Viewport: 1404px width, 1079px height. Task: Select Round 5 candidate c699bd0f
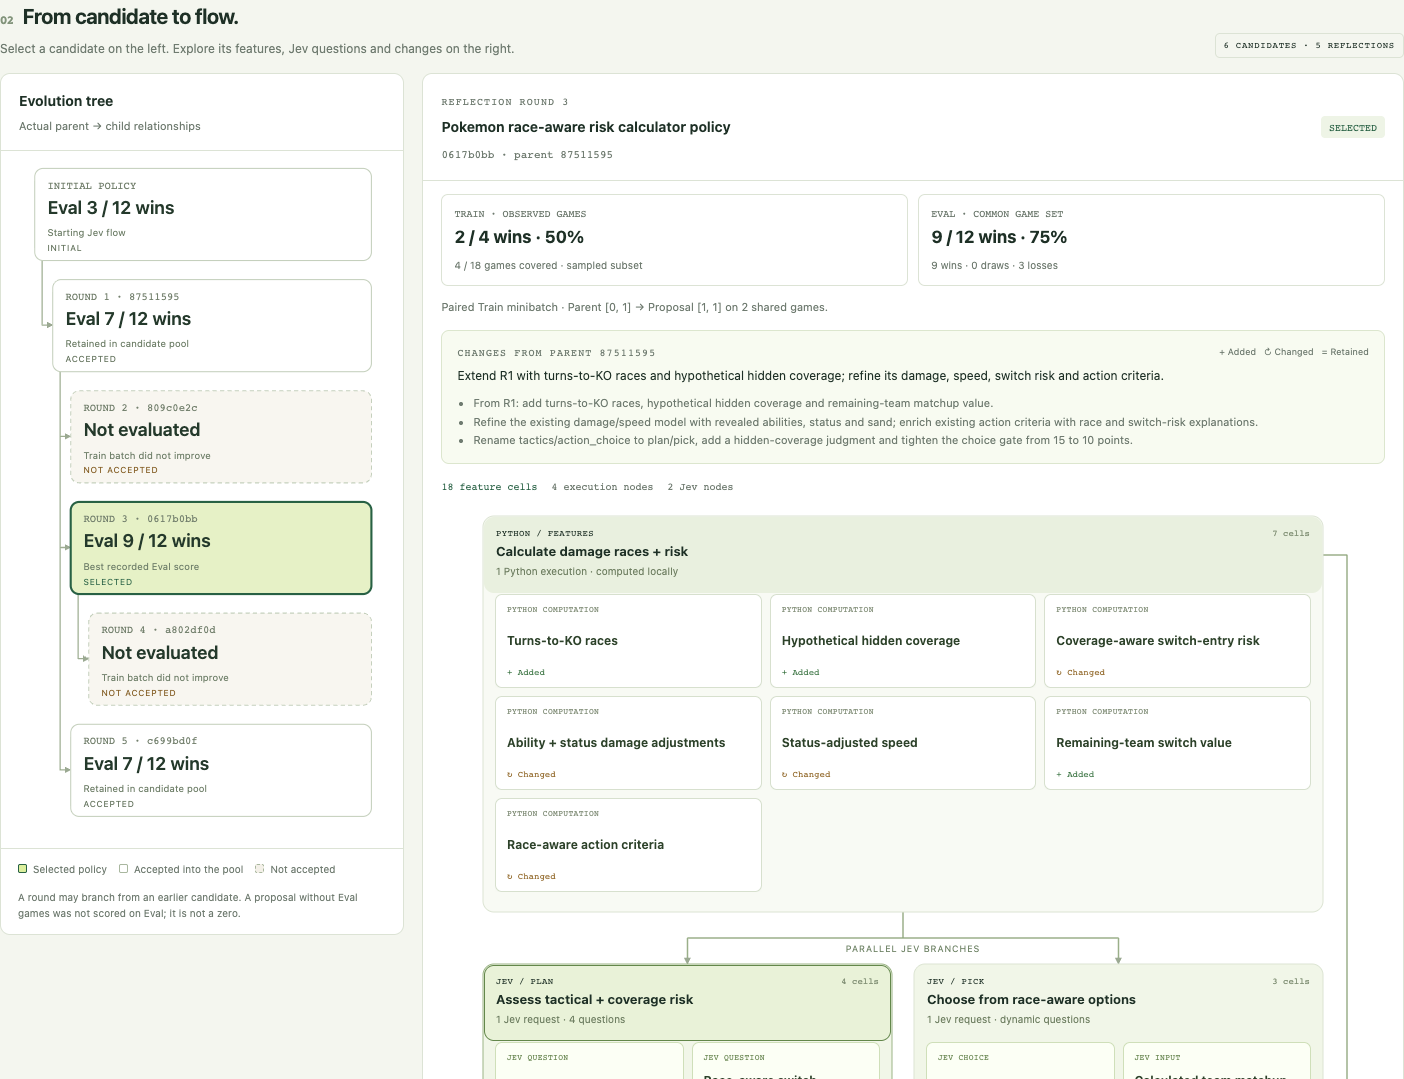coord(221,770)
